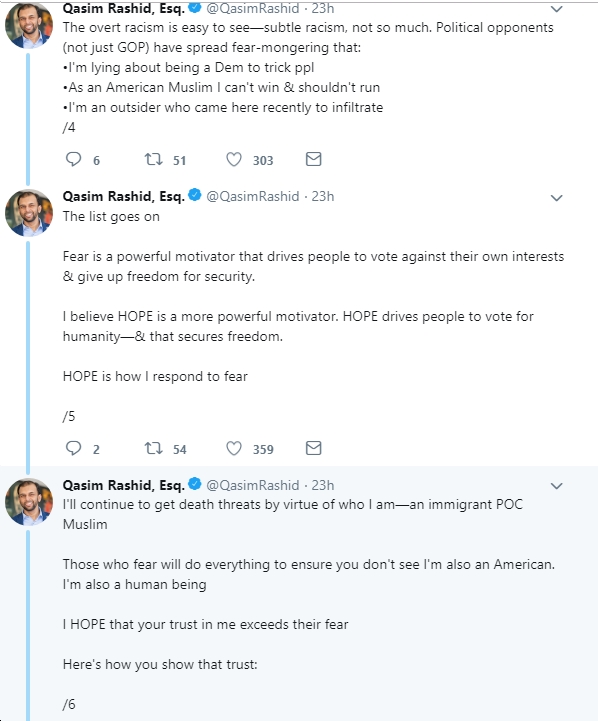Share tweet /5 via direct message envelope
This screenshot has height=721, width=598.
click(313, 448)
